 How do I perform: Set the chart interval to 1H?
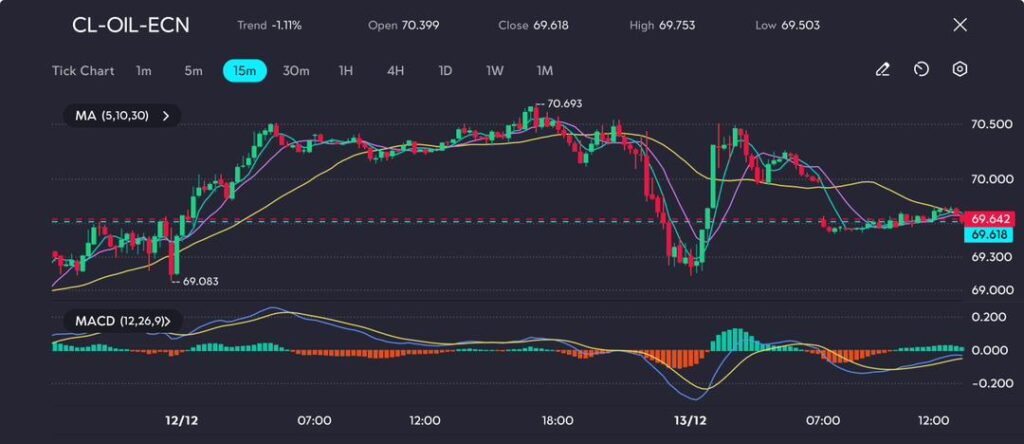click(x=346, y=71)
